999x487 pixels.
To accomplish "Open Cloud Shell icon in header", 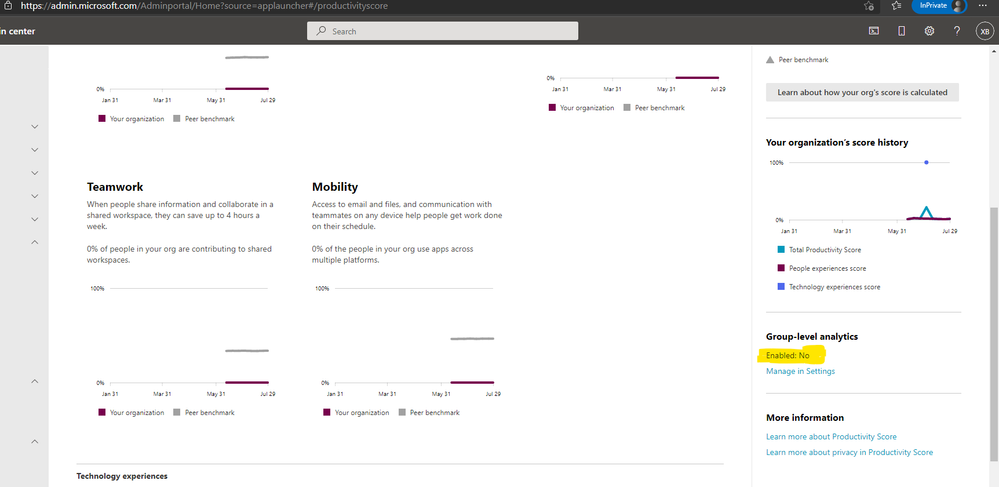I will pyautogui.click(x=875, y=31).
